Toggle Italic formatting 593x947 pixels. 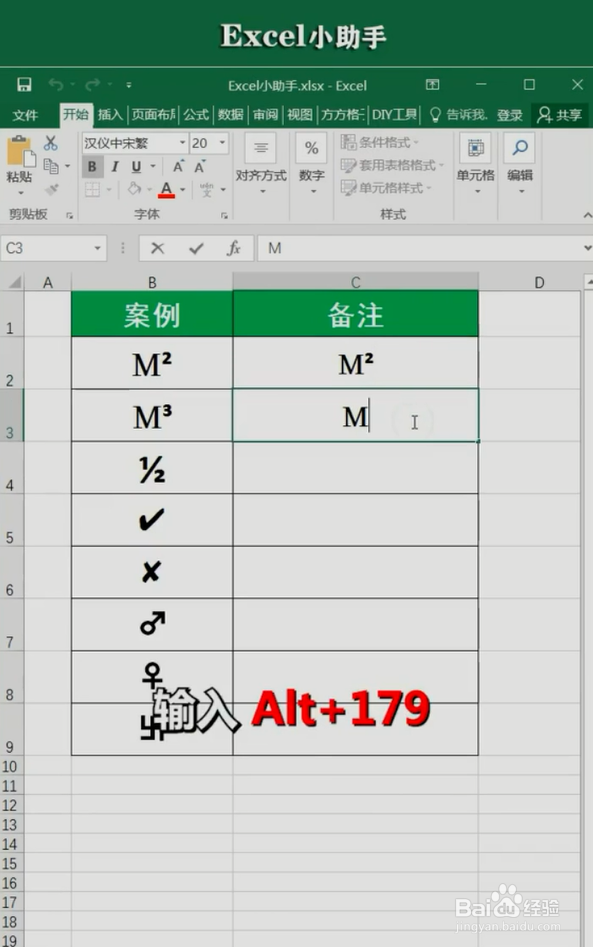(x=114, y=167)
